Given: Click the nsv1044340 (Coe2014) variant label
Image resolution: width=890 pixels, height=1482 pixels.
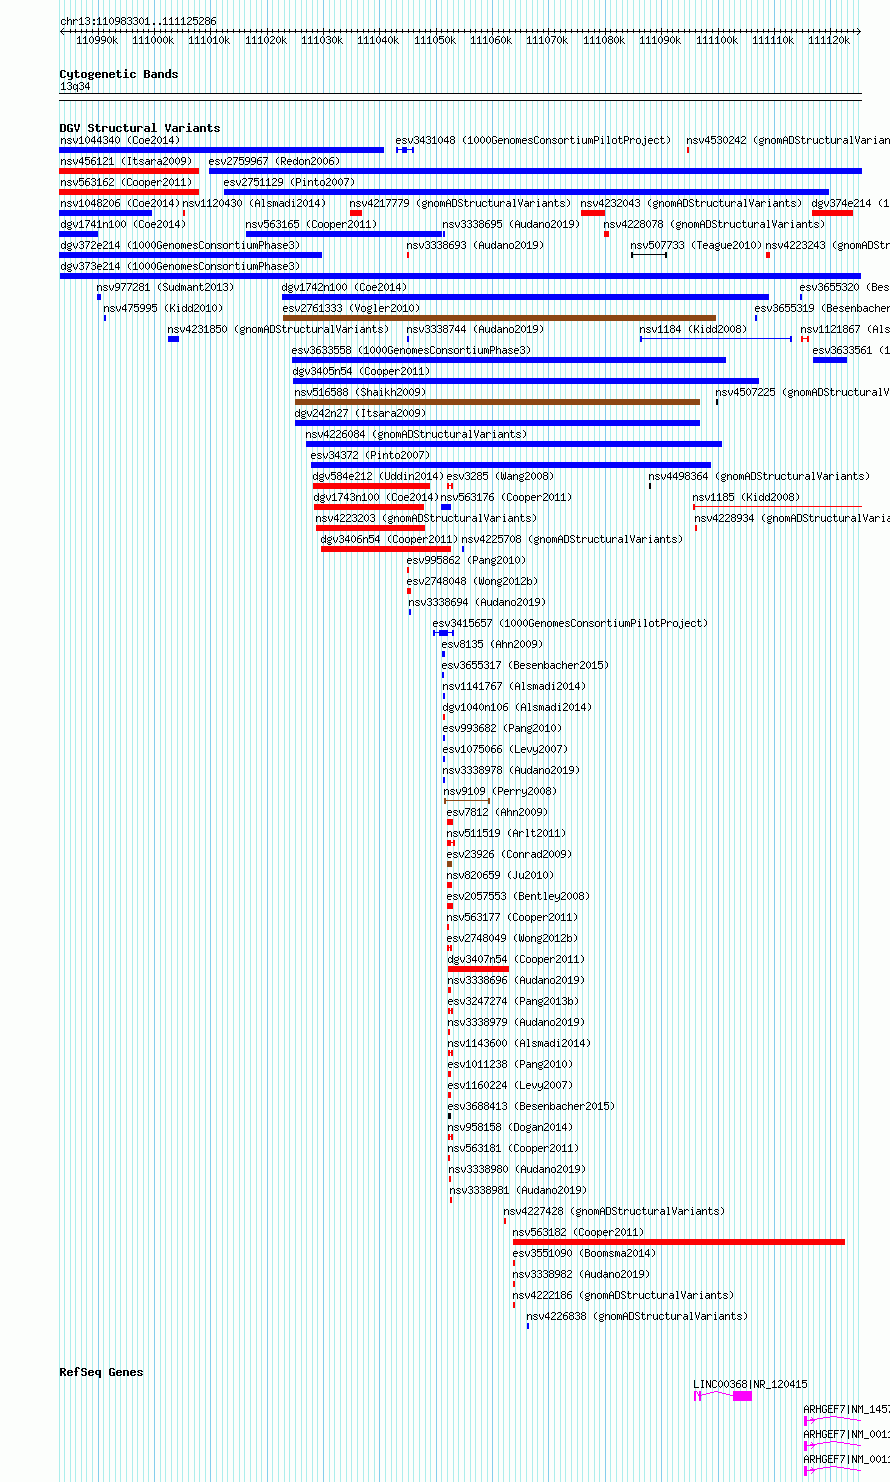Looking at the screenshot, I should (x=120, y=140).
